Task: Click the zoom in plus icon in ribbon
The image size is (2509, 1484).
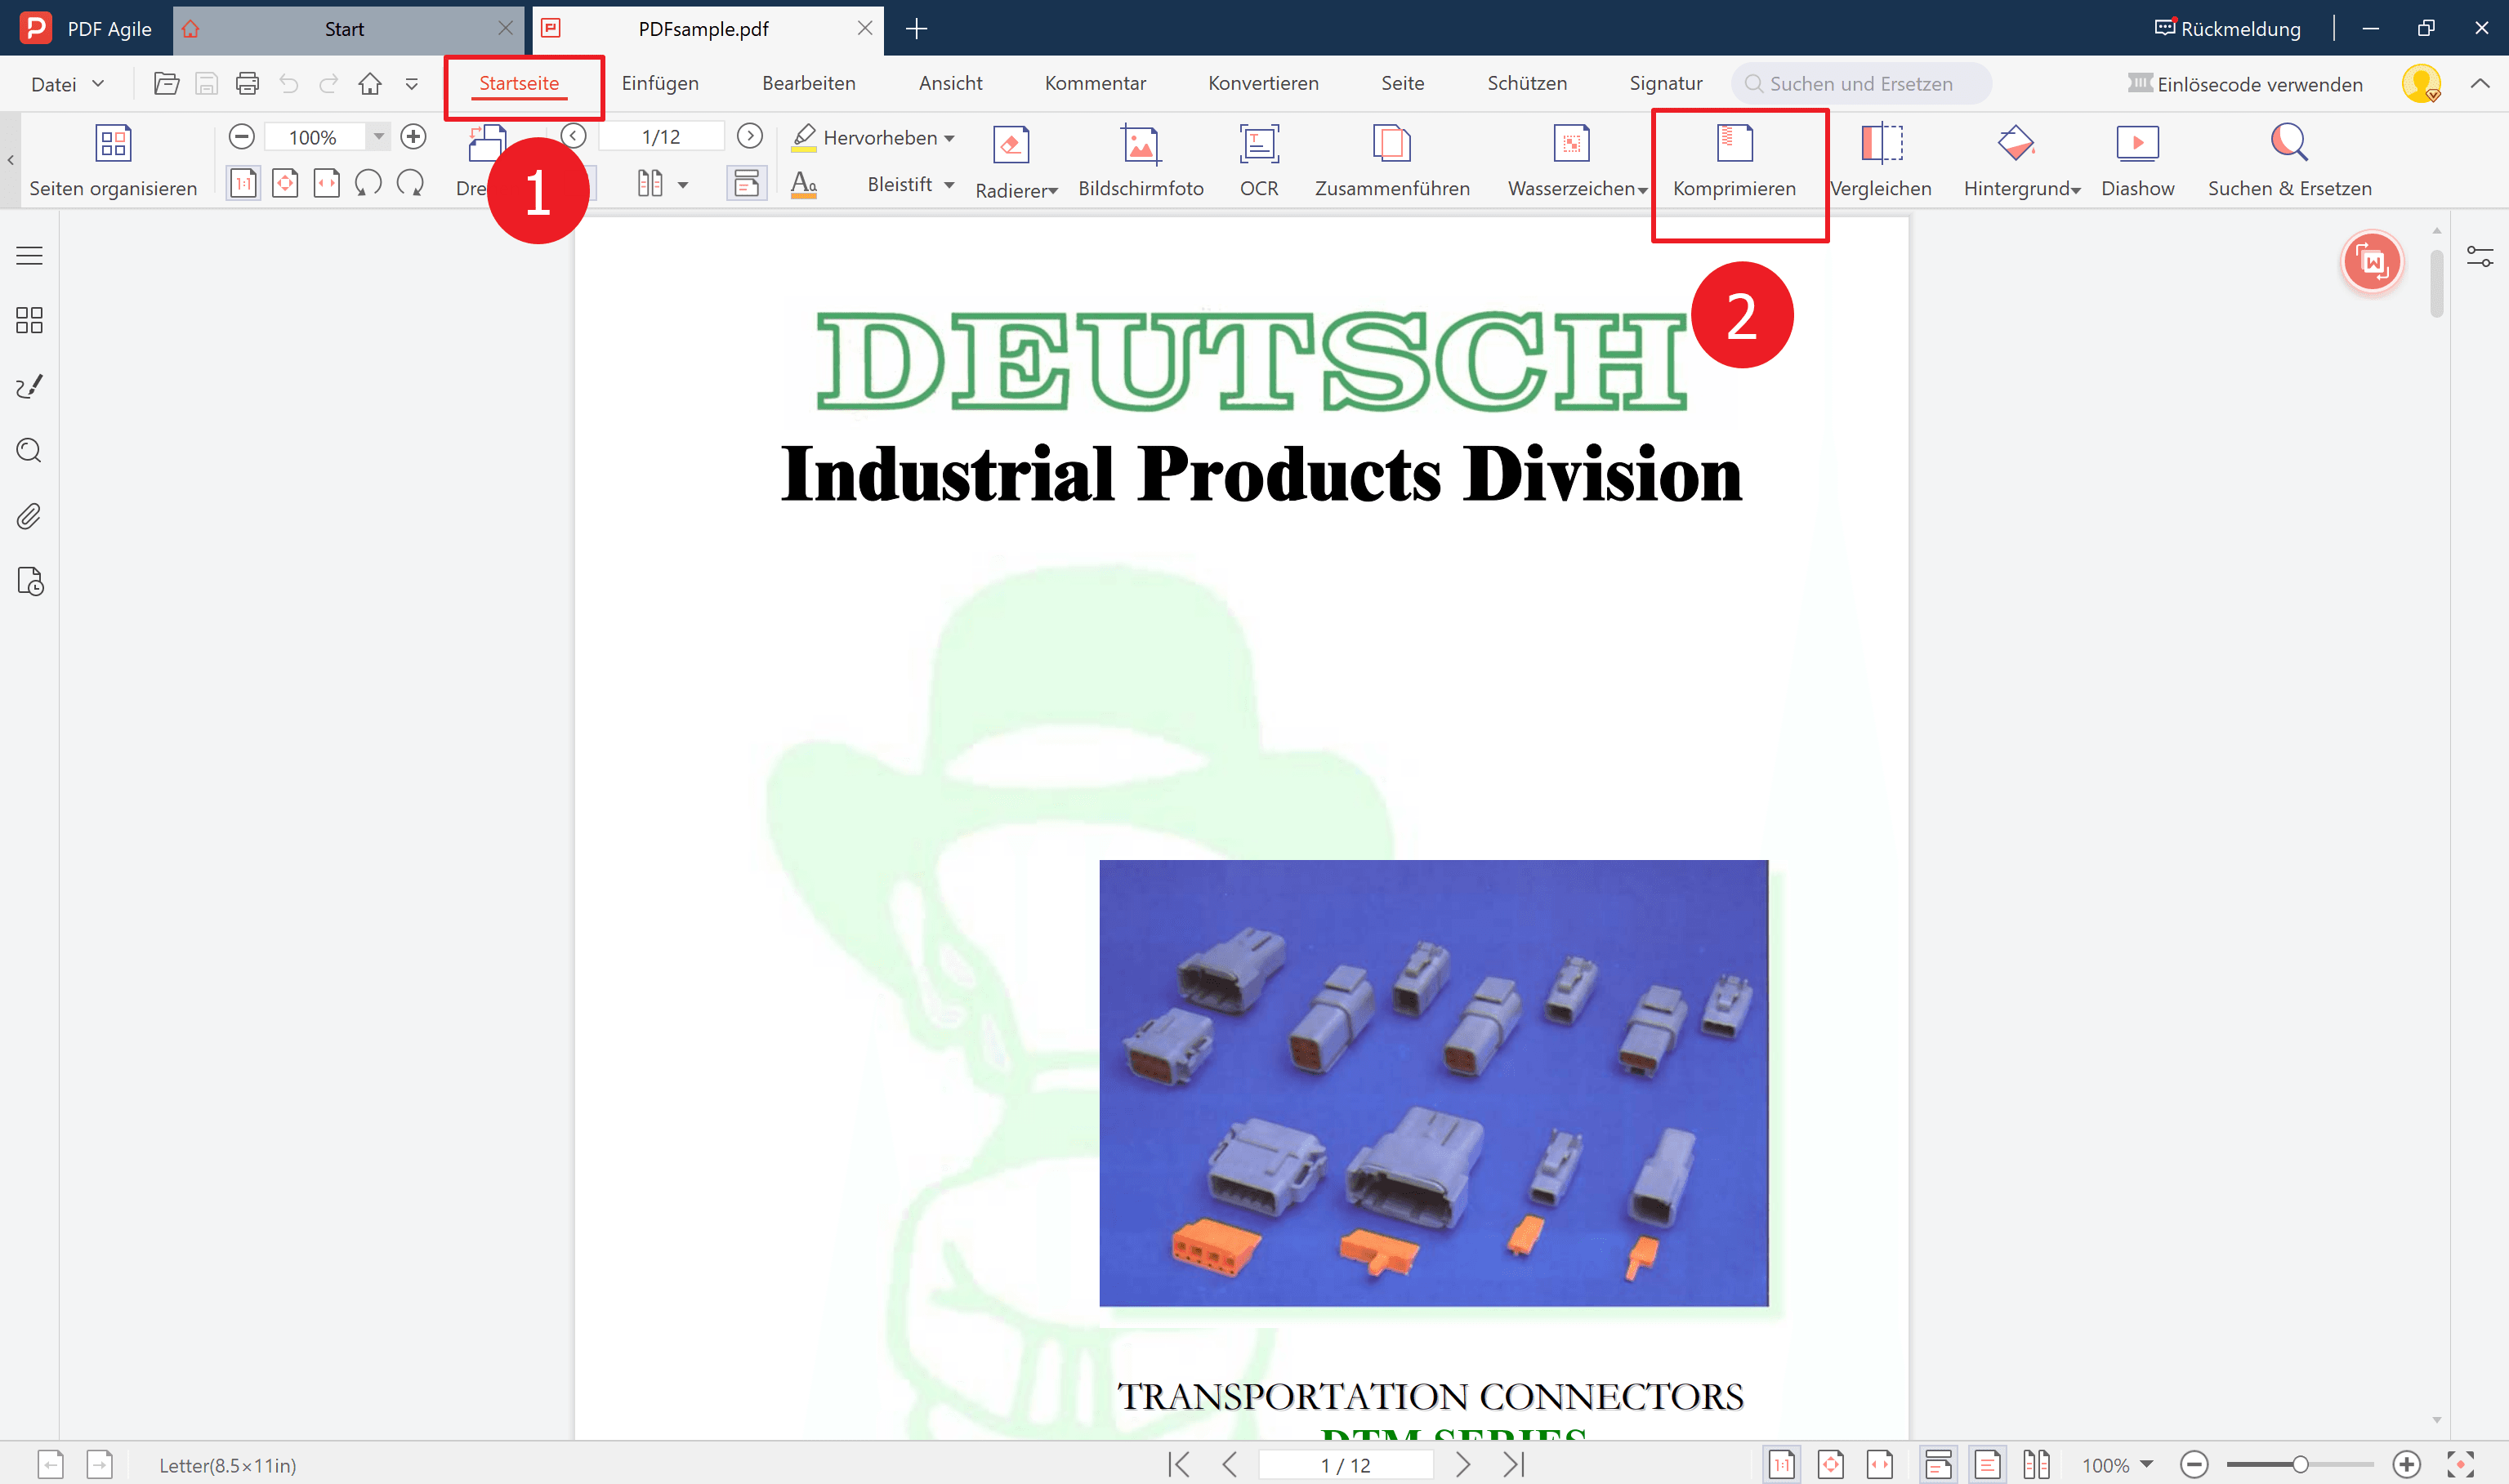Action: (x=413, y=137)
